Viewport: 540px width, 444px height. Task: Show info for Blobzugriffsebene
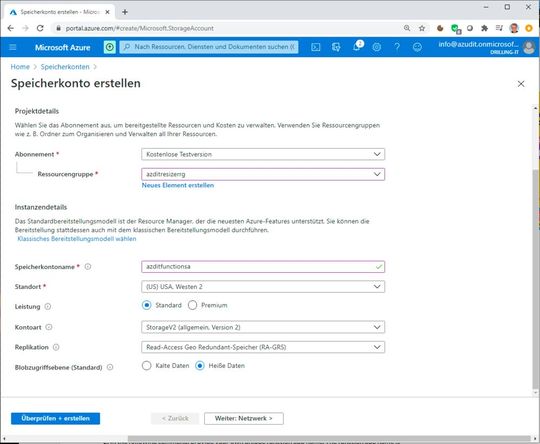pyautogui.click(x=110, y=367)
